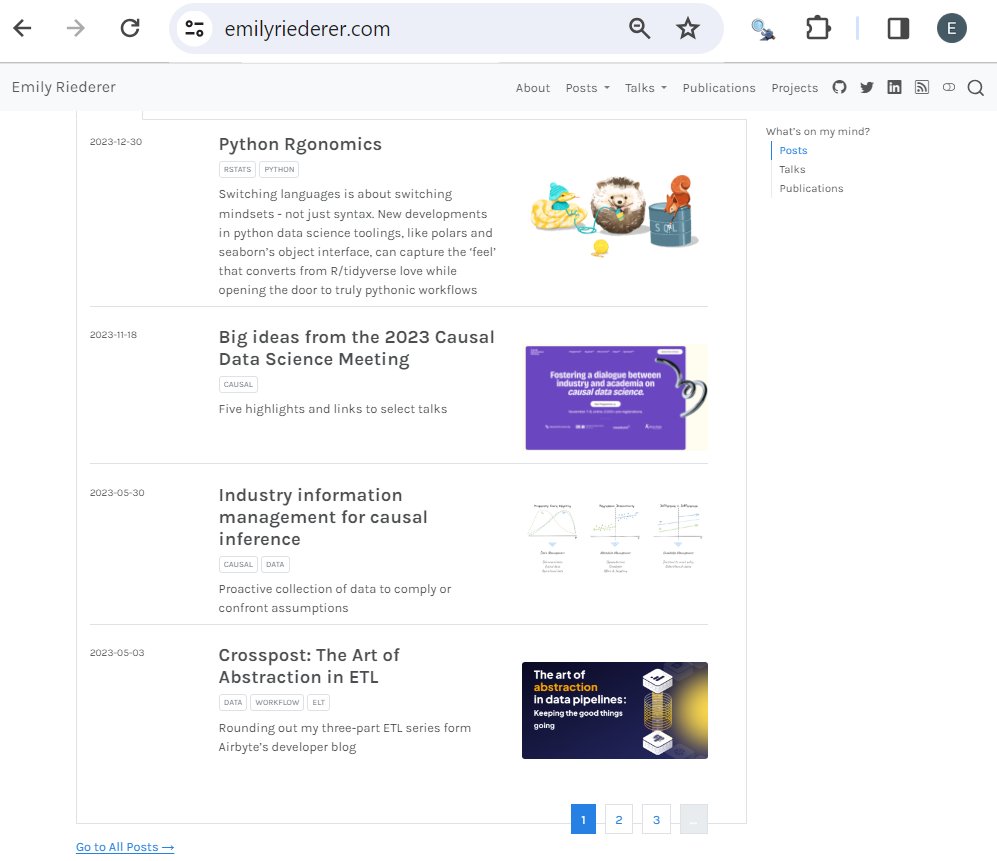Open RSS feed icon in navbar
The height and width of the screenshot is (861, 997).
[x=921, y=88]
